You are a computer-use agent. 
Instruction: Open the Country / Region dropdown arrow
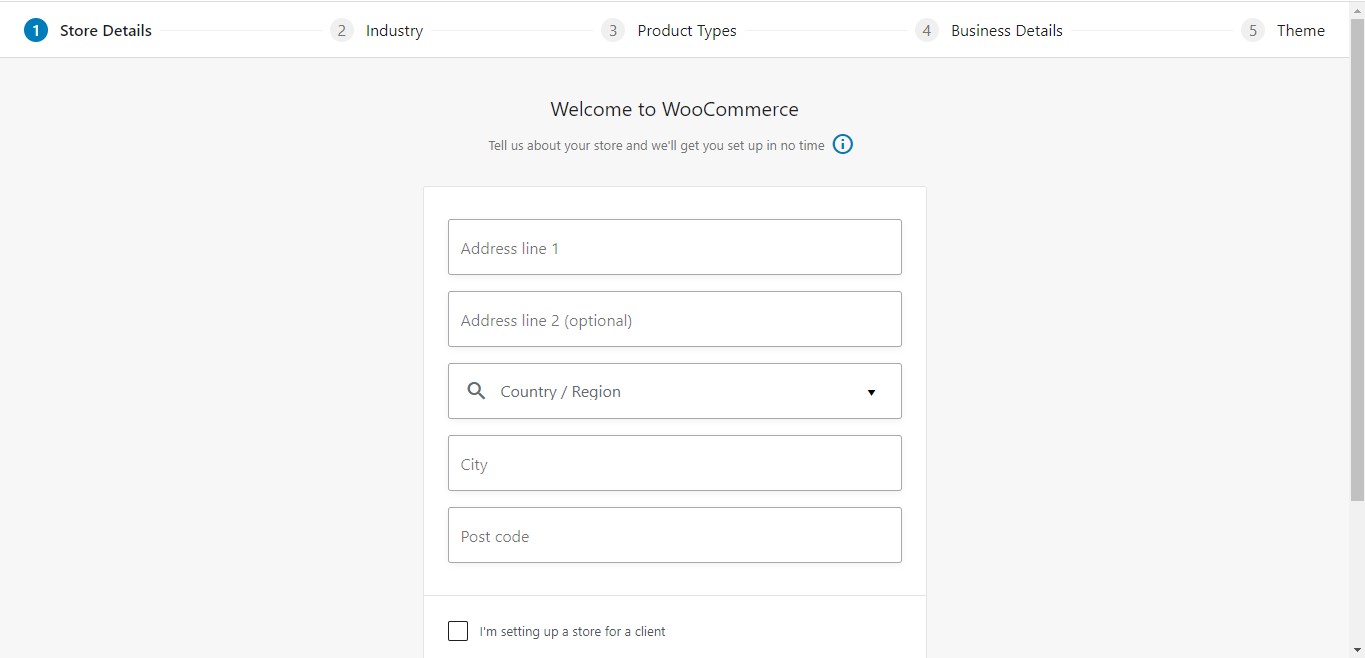pyautogui.click(x=871, y=392)
